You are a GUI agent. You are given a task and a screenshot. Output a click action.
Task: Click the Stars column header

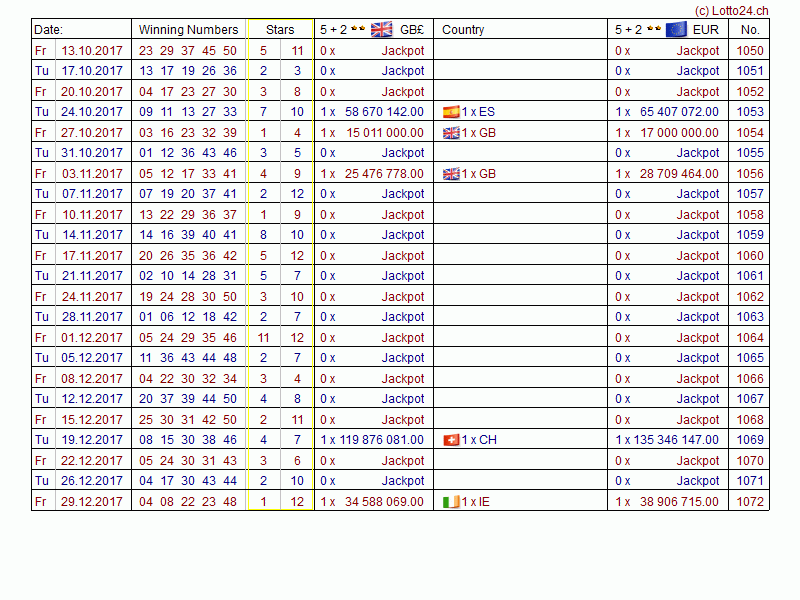coord(280,30)
